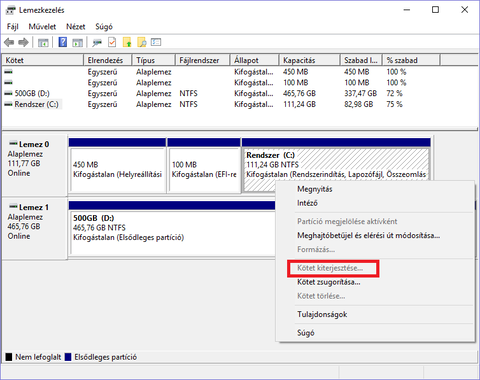
Task: Select the 450 MB recovery partition block
Action: pyautogui.click(x=117, y=166)
